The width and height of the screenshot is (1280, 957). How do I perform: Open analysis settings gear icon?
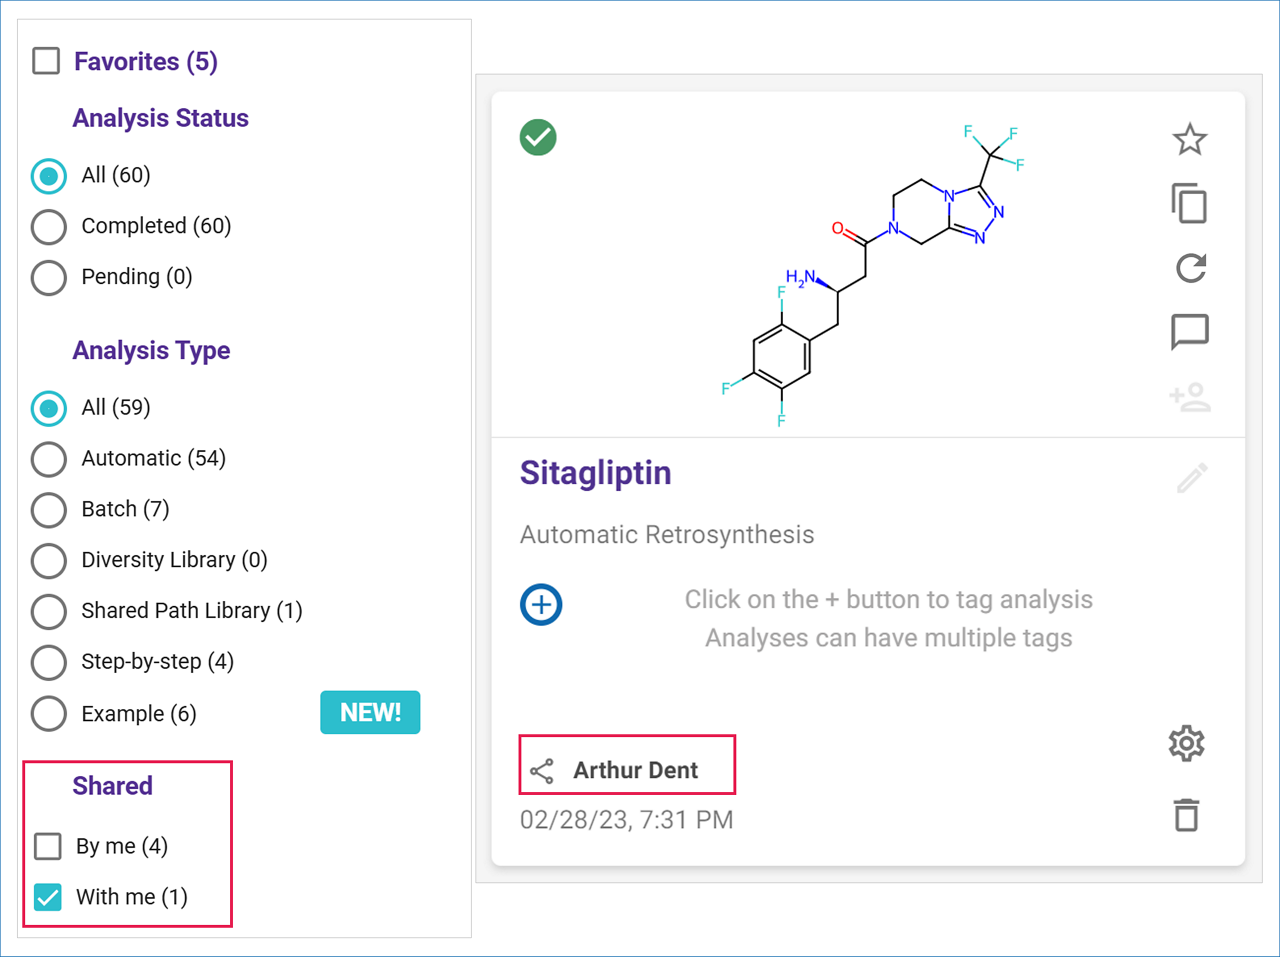[1186, 743]
